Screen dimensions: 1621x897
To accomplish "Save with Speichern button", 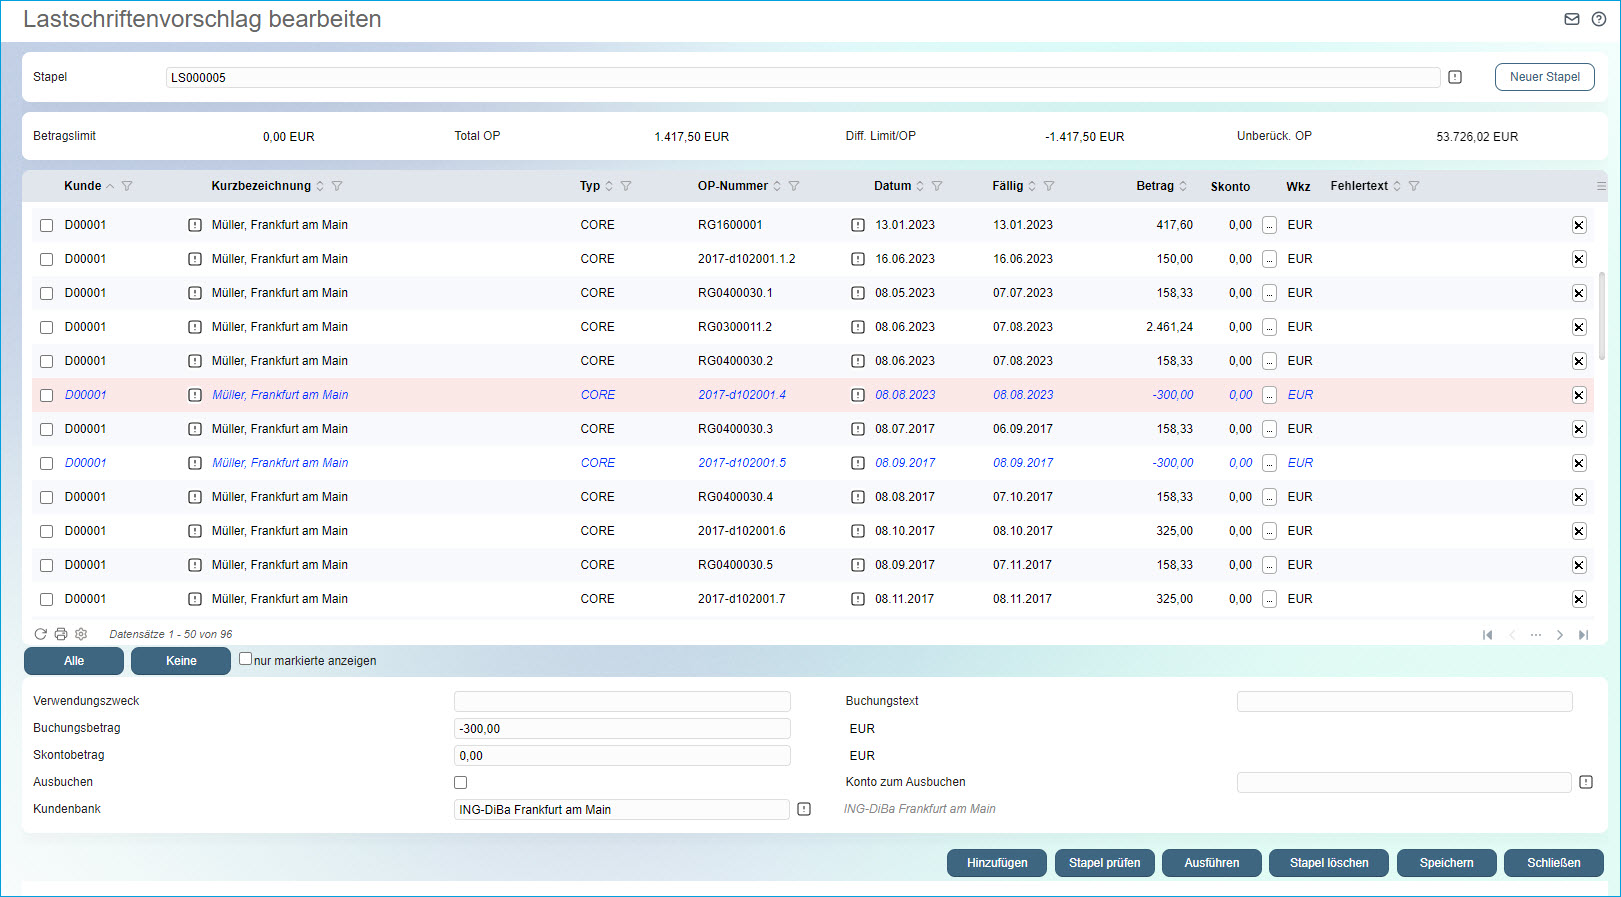I will click(x=1447, y=863).
